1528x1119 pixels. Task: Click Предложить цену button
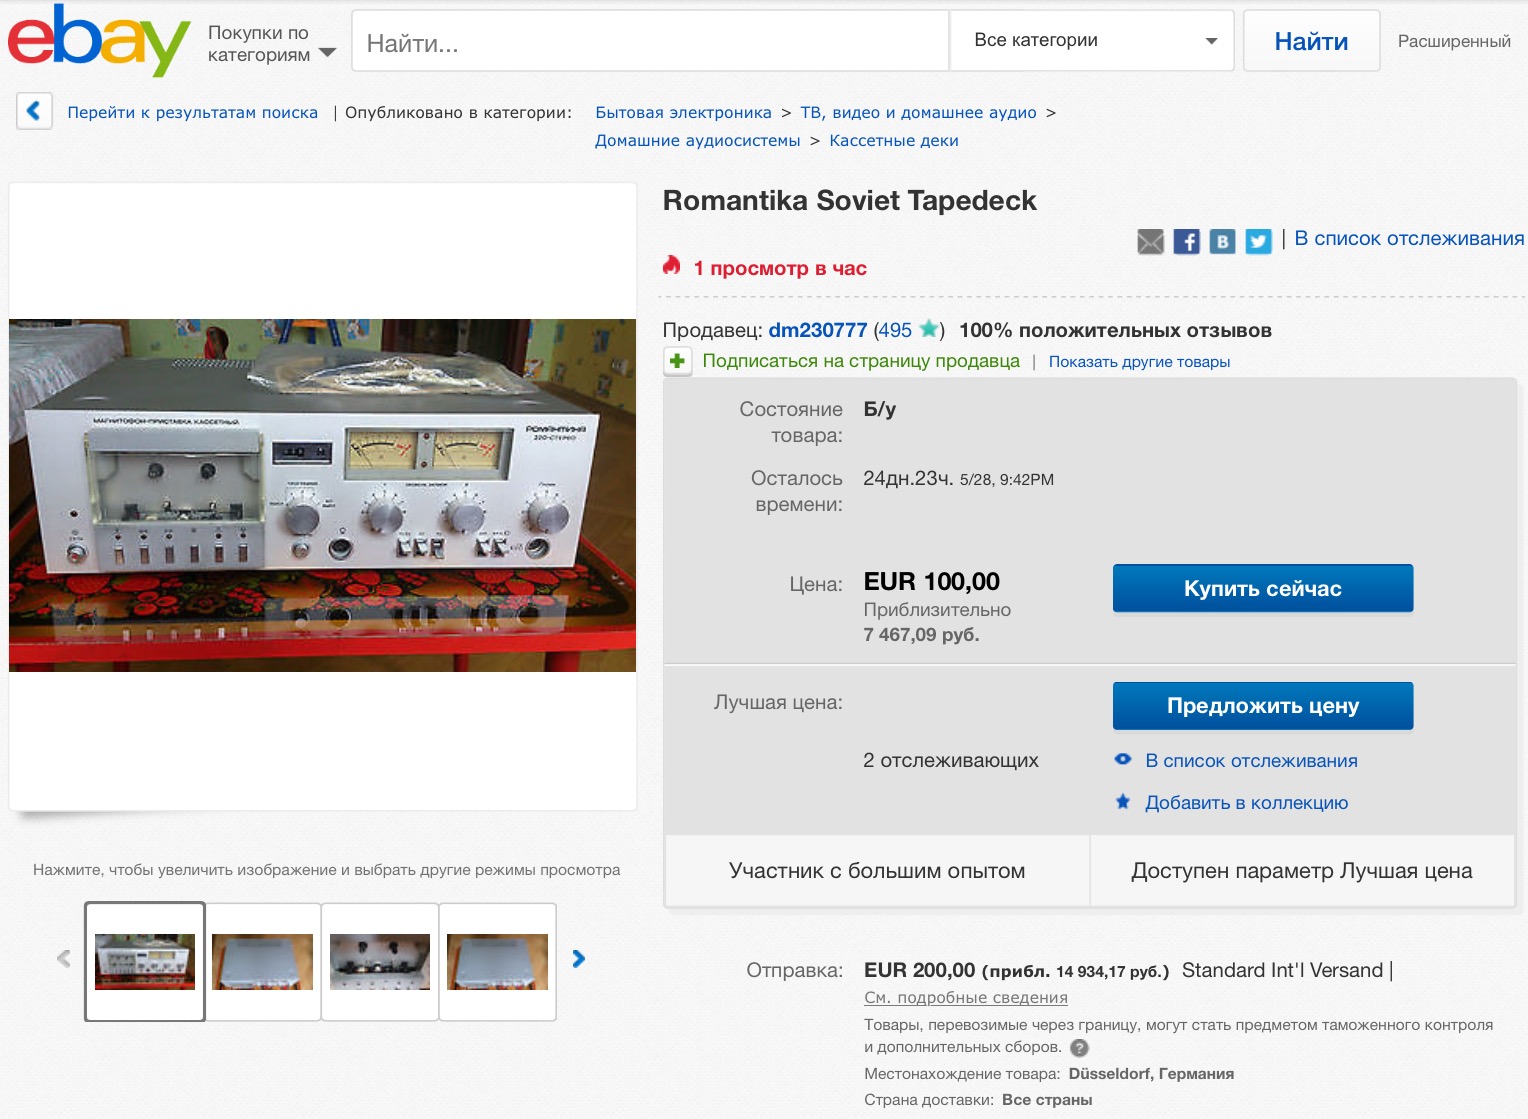pyautogui.click(x=1263, y=706)
